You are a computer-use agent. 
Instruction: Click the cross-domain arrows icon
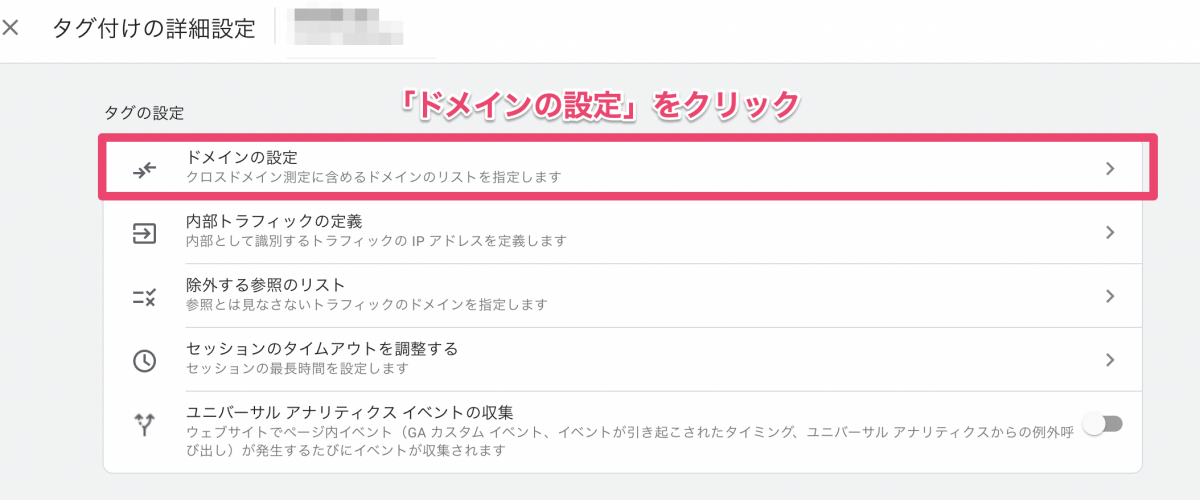pyautogui.click(x=145, y=169)
